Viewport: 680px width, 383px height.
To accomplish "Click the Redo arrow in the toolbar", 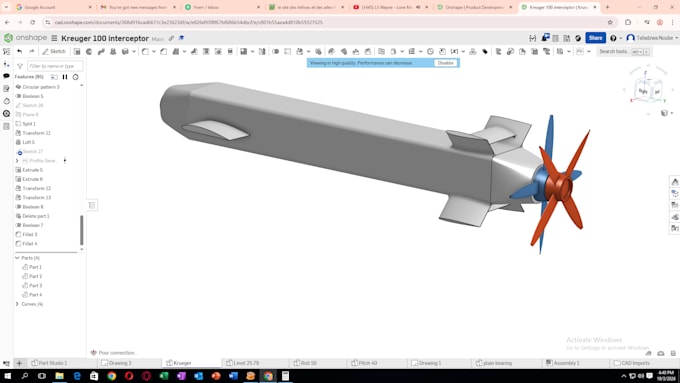I will 31,51.
